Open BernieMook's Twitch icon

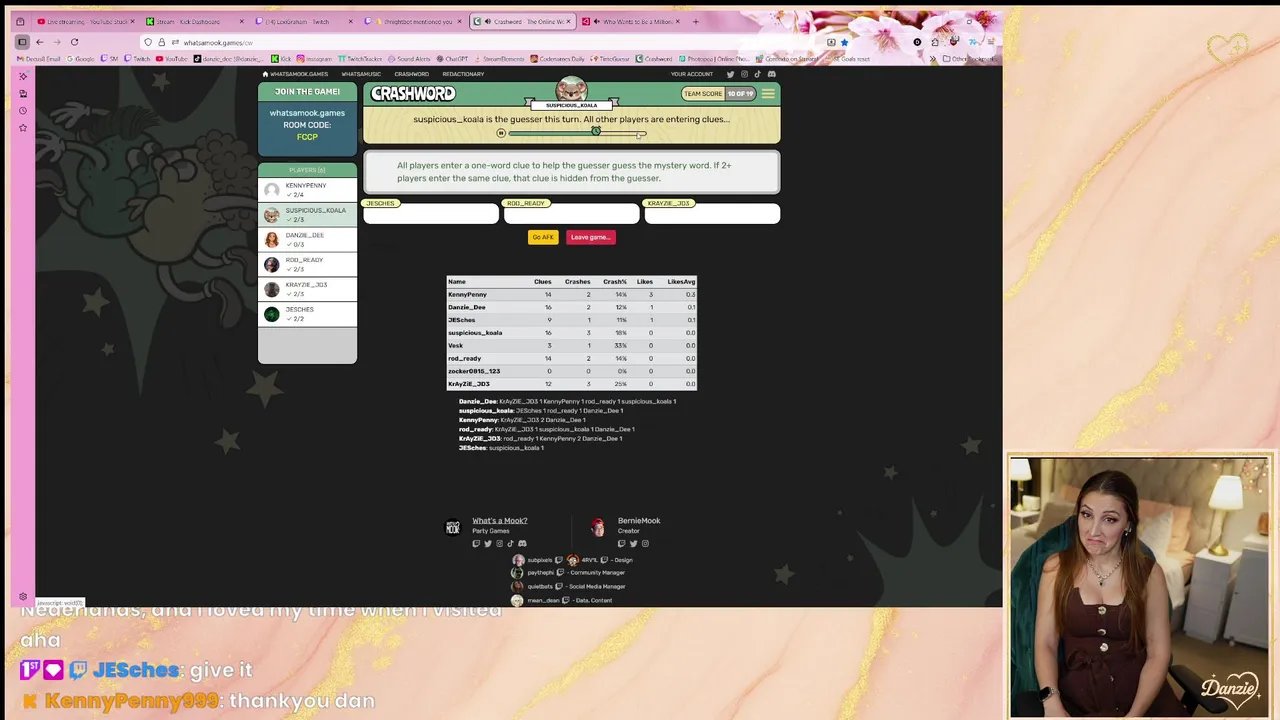pyautogui.click(x=621, y=544)
